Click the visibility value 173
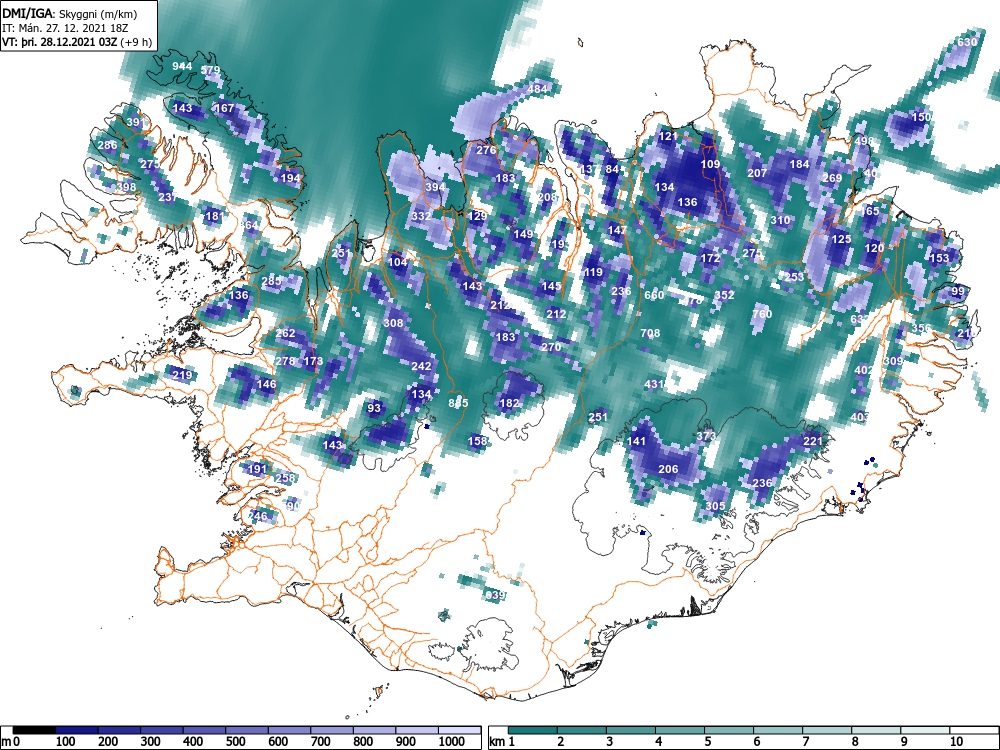 coord(312,361)
